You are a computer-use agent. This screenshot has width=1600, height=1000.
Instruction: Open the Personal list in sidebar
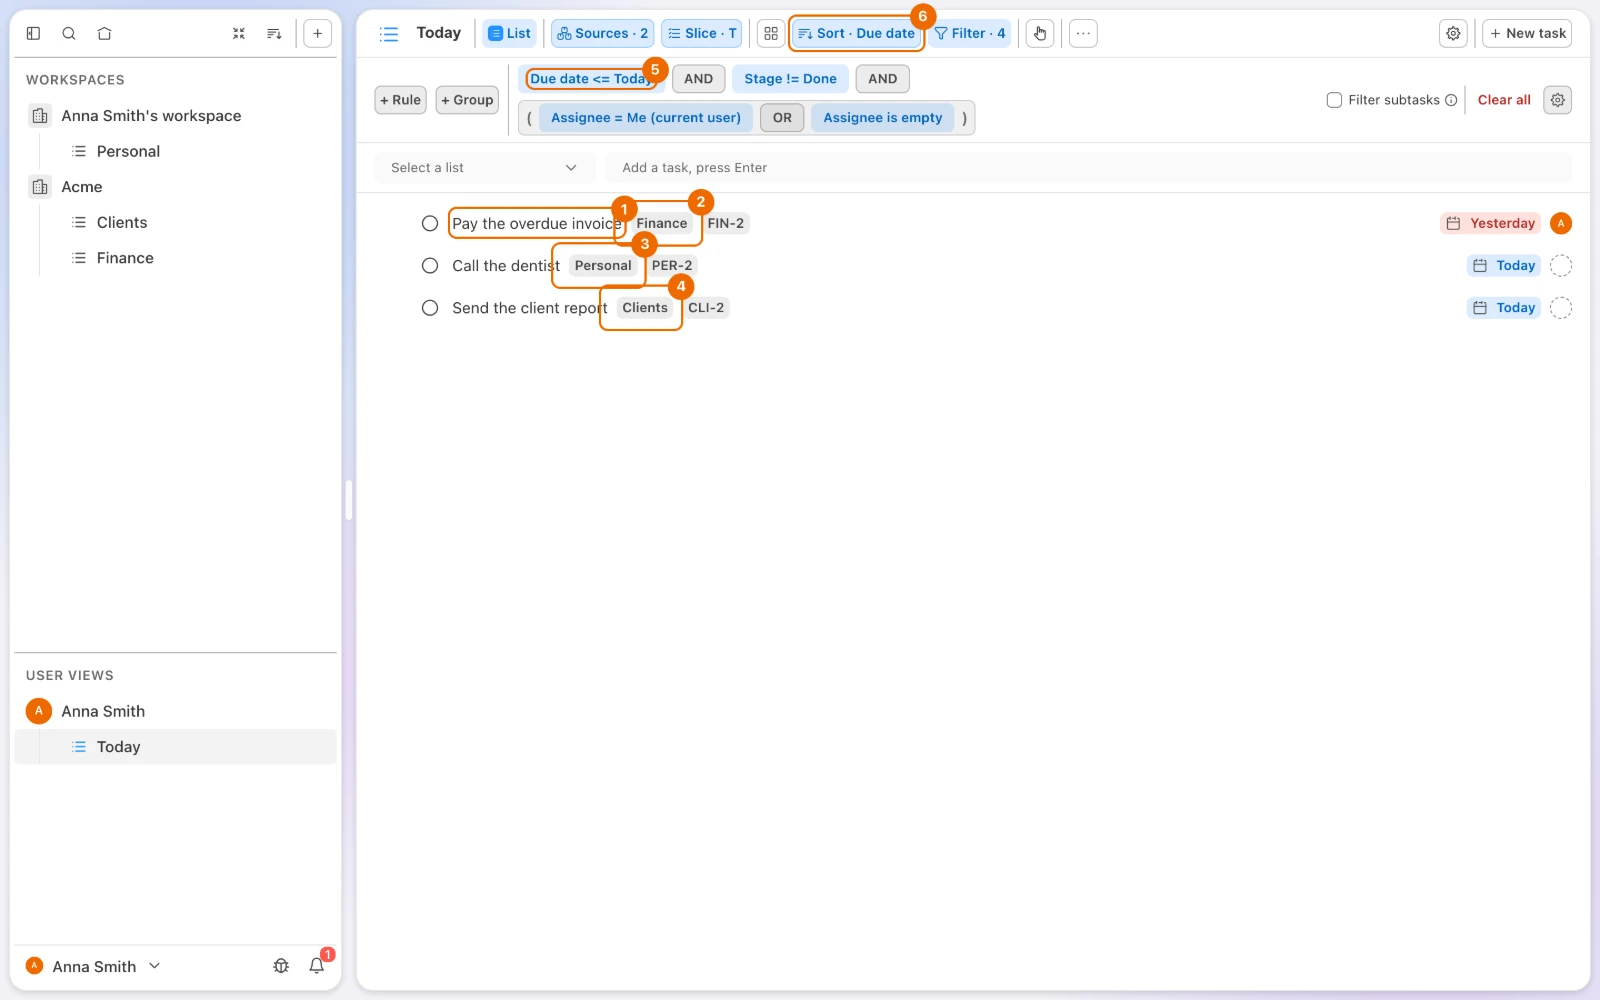click(128, 151)
